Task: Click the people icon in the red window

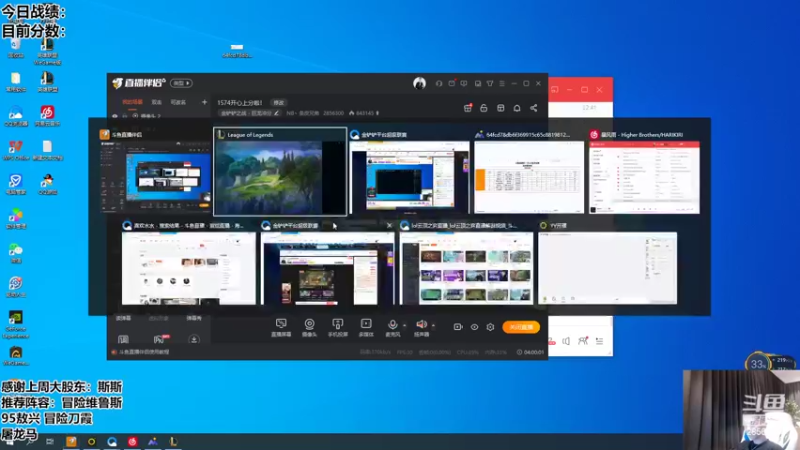Action: [583, 340]
